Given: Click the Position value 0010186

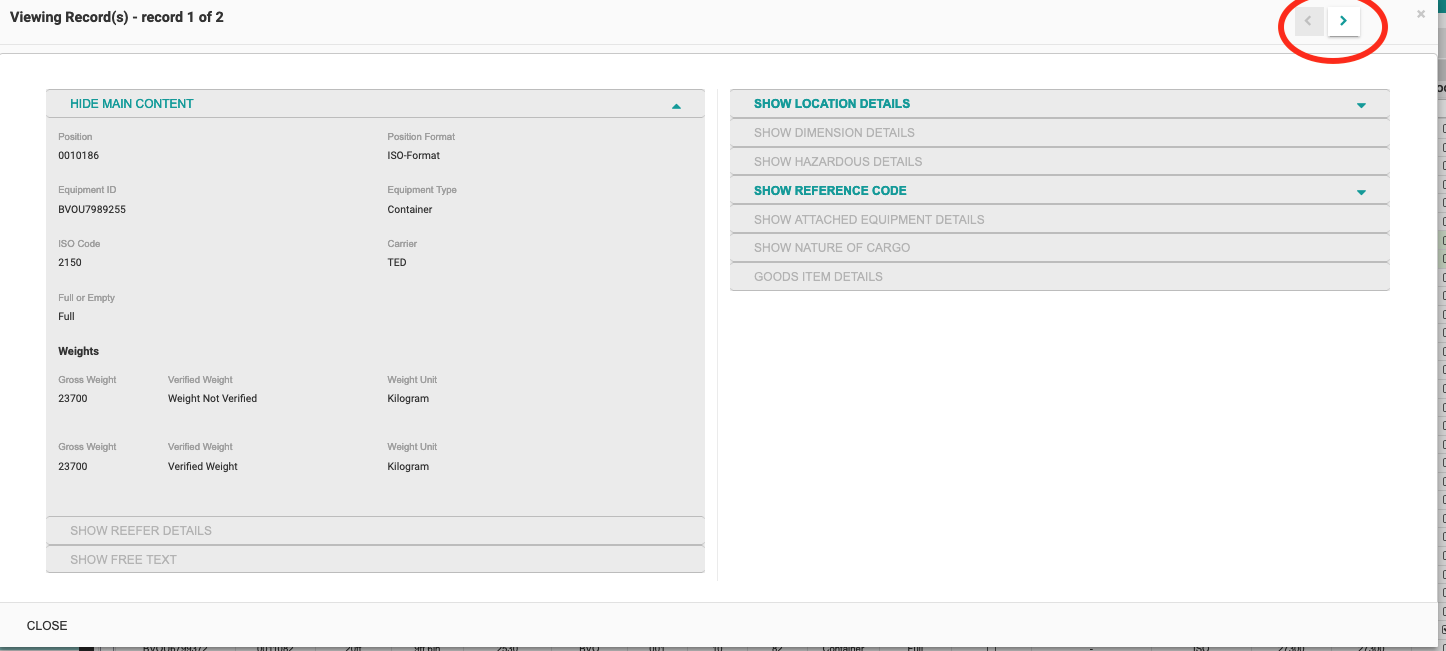Looking at the screenshot, I should click(x=78, y=156).
